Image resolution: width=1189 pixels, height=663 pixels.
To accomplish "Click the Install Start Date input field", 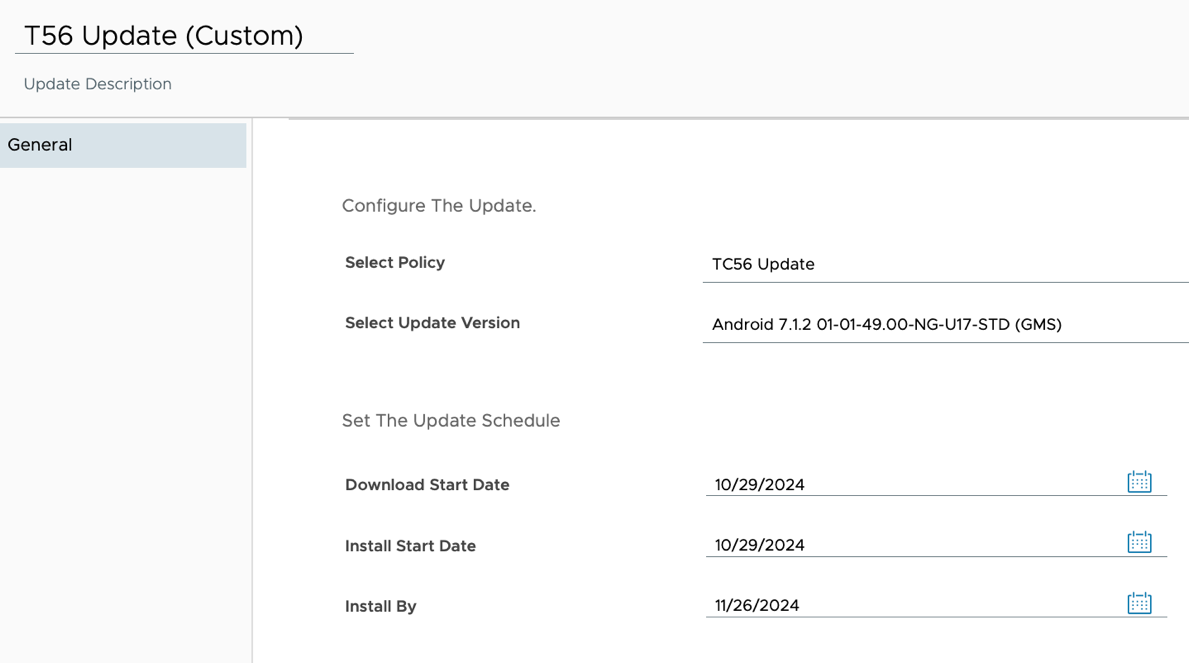I will pyautogui.click(x=910, y=545).
